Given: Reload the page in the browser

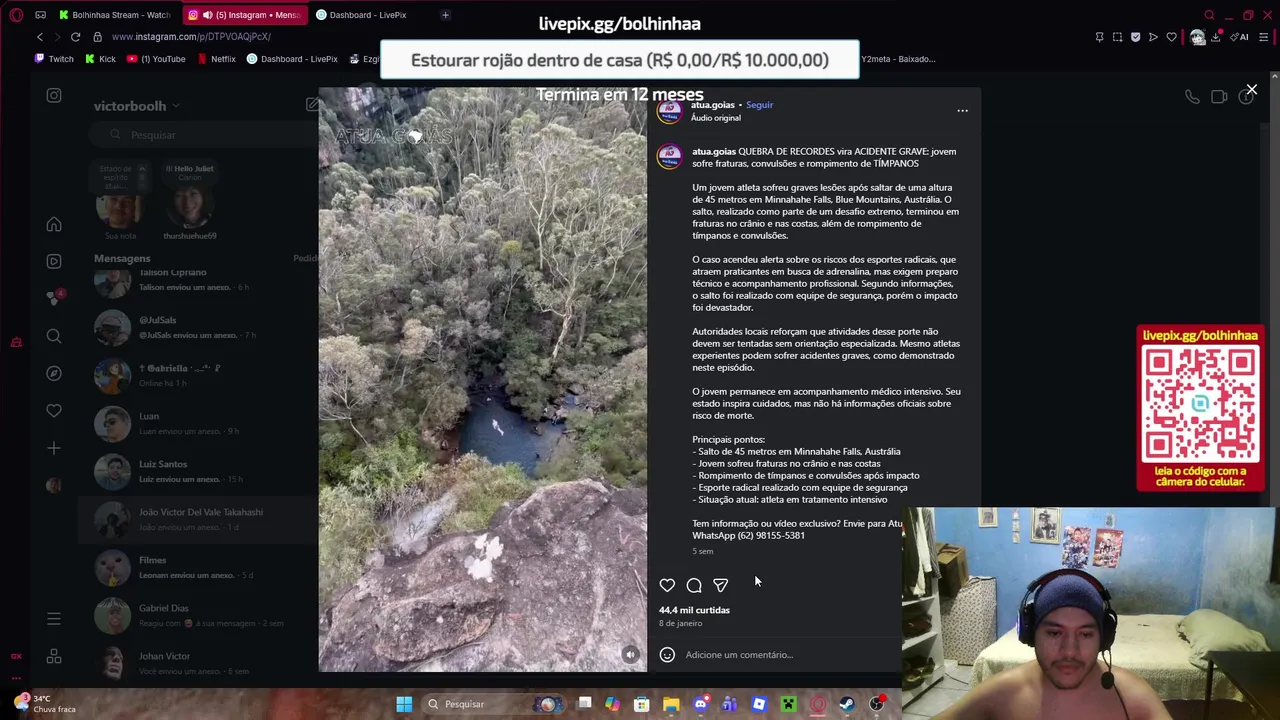Looking at the screenshot, I should tap(75, 37).
